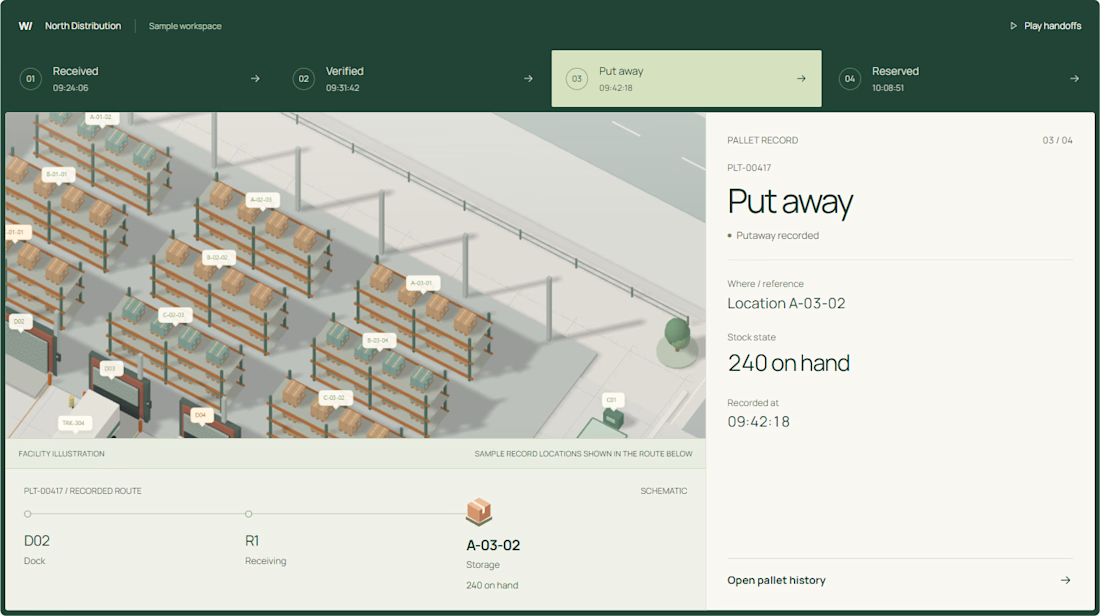
Task: Click the Sample workspace label
Action: (x=185, y=26)
